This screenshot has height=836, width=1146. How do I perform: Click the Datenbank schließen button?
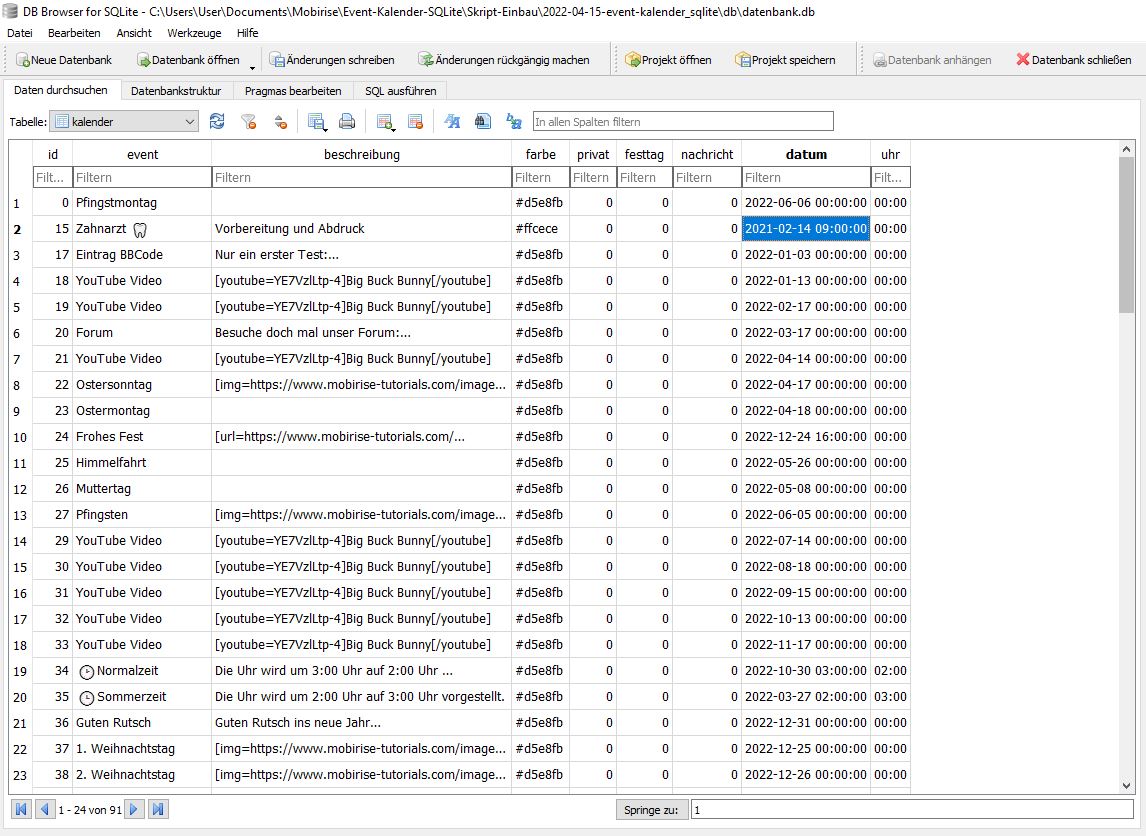point(1073,60)
